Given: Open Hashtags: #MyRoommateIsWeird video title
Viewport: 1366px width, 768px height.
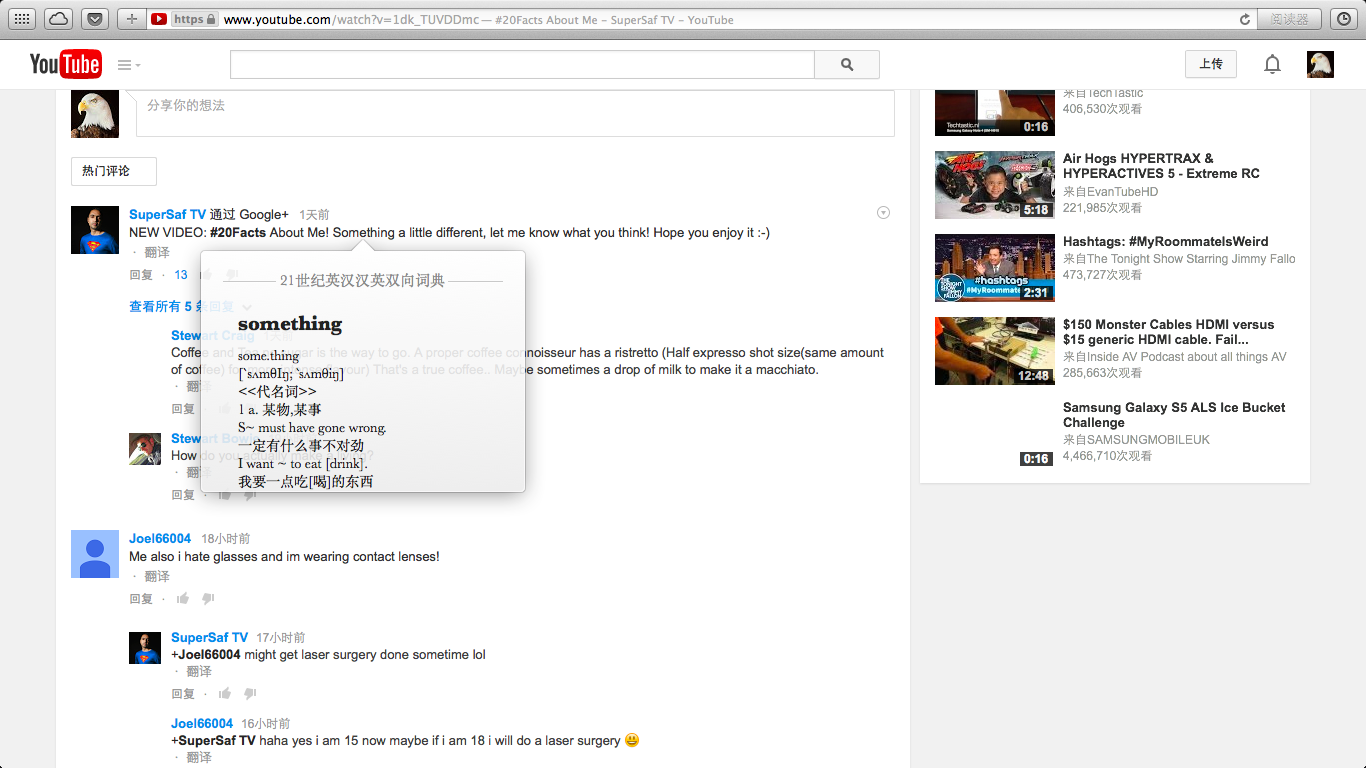Looking at the screenshot, I should click(x=1165, y=241).
